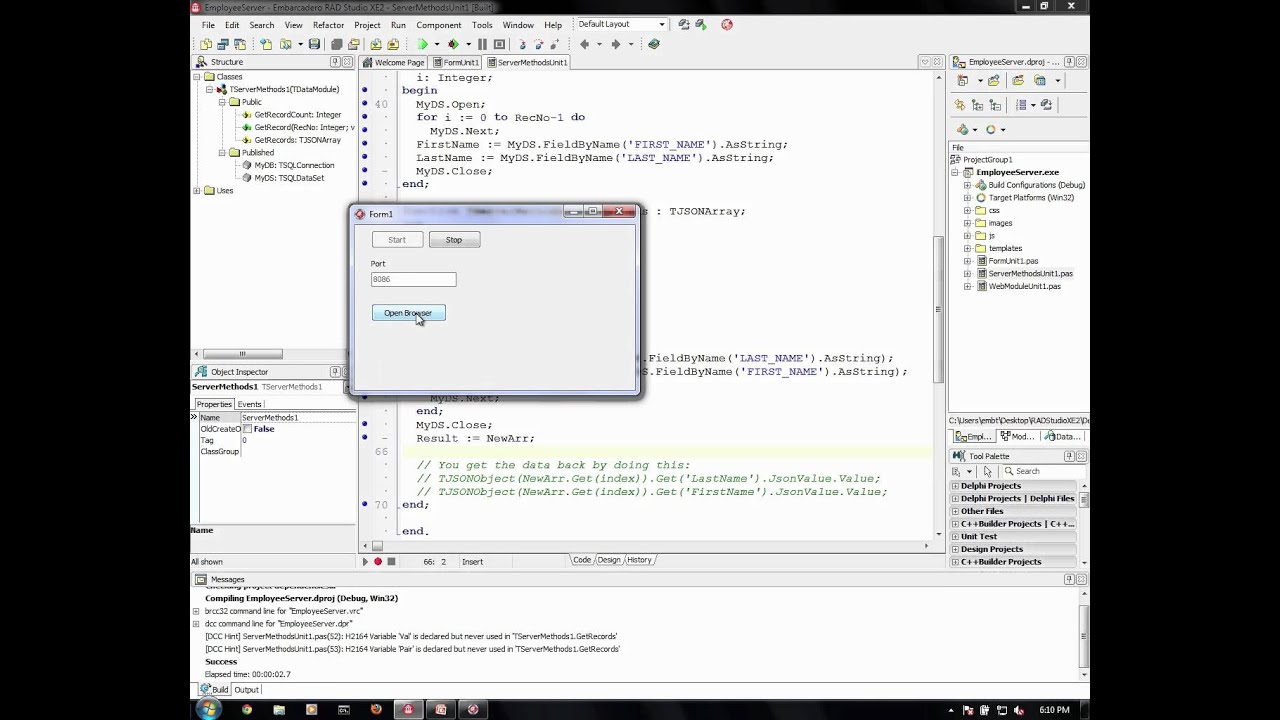Collapse the TServerMethods1 class node
The image size is (1280, 720).
[x=209, y=90]
